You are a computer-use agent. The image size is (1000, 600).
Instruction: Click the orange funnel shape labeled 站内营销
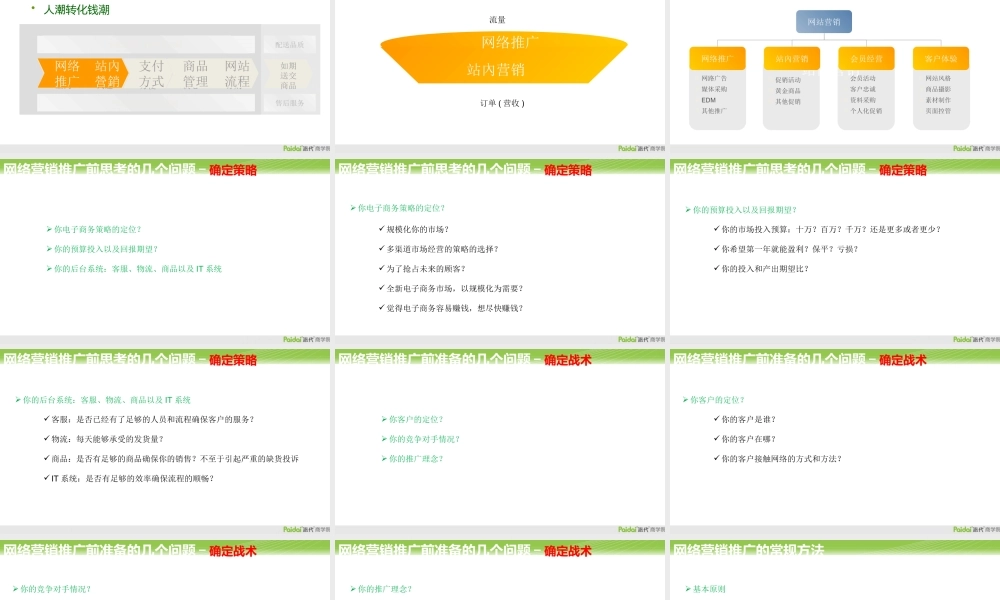[496, 70]
